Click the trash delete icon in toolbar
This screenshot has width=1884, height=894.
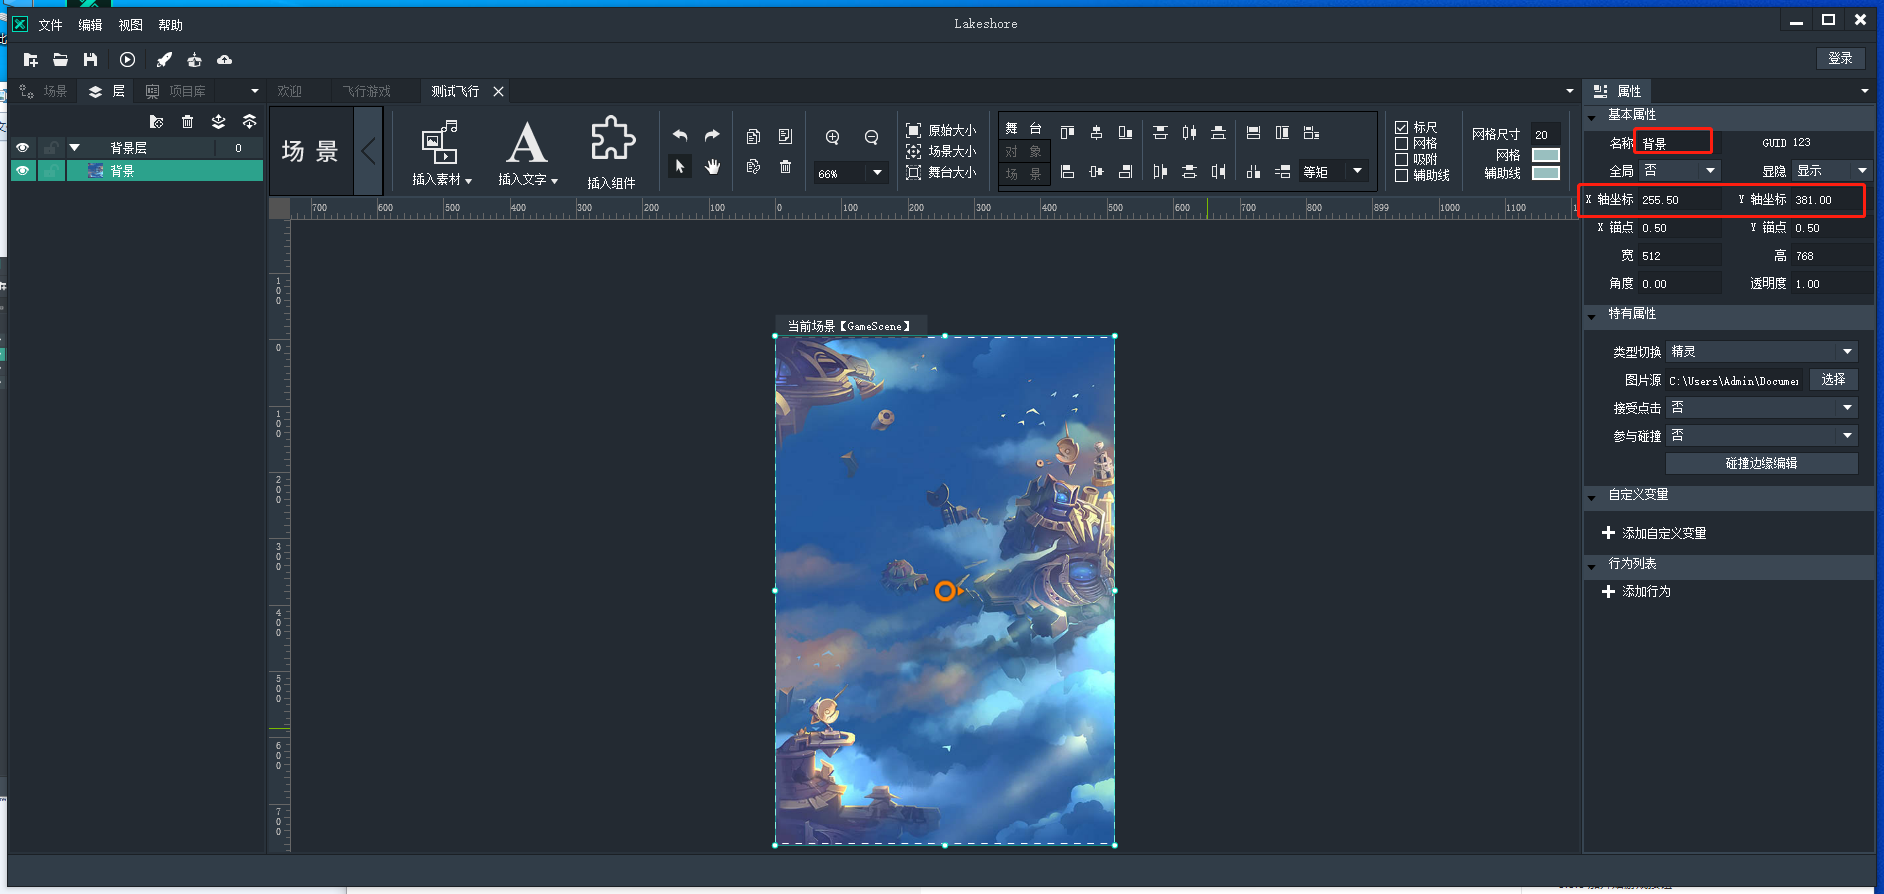pyautogui.click(x=785, y=167)
